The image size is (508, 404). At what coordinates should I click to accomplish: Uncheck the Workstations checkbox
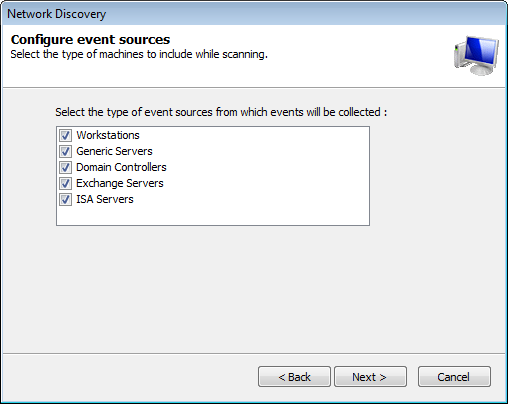65,135
